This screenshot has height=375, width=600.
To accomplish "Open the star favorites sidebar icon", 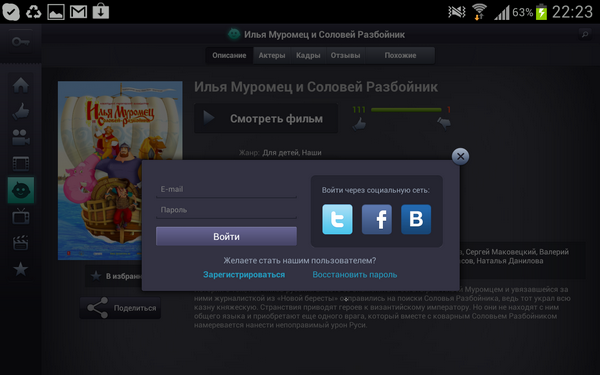I will pyautogui.click(x=21, y=269).
